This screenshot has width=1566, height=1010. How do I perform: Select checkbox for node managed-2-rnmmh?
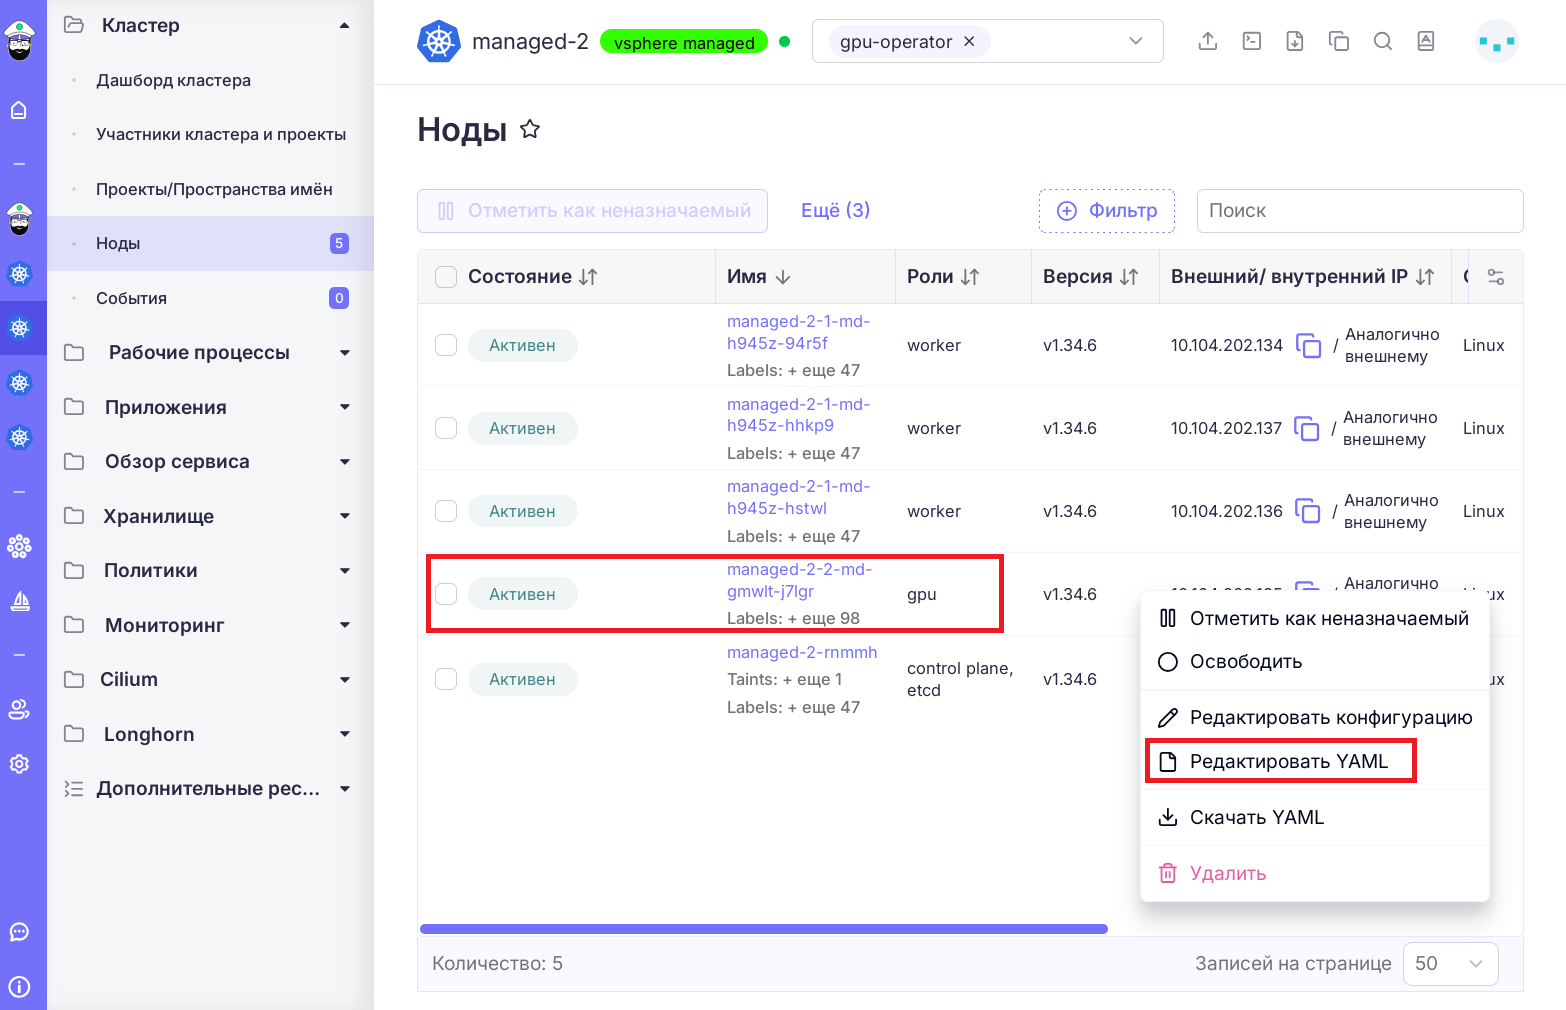(446, 679)
